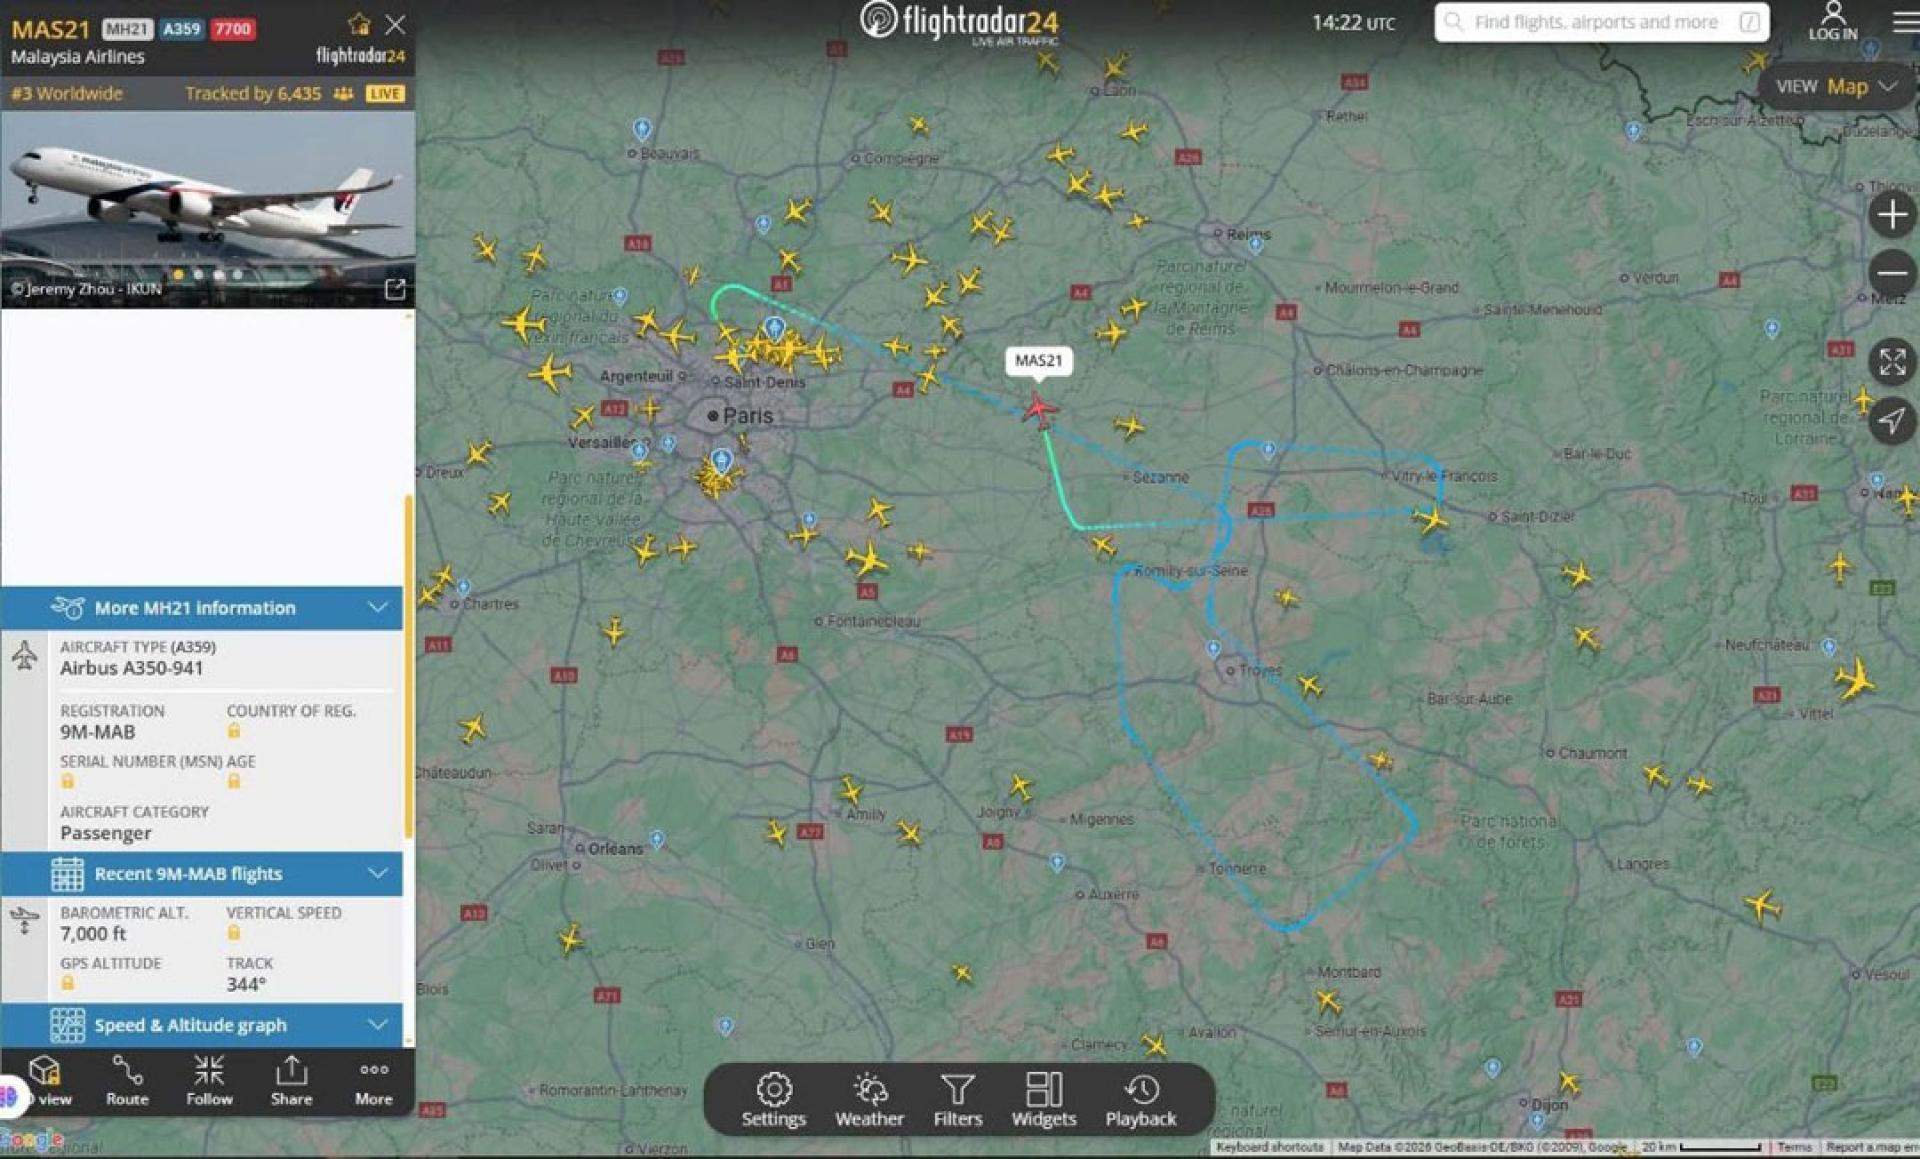This screenshot has width=1920, height=1159.
Task: Open the Filters funnel tool
Action: (957, 1100)
